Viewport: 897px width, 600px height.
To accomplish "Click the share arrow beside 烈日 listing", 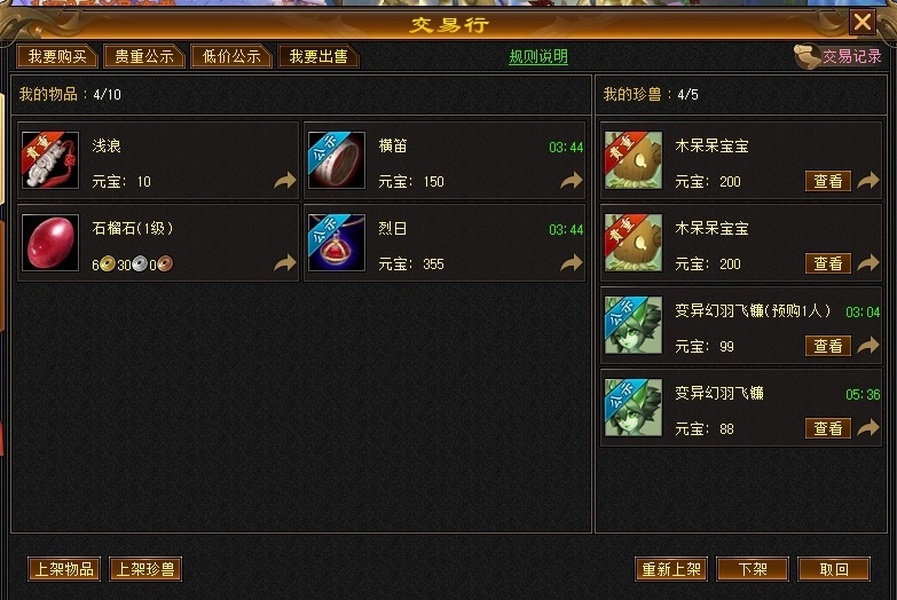I will coord(571,263).
